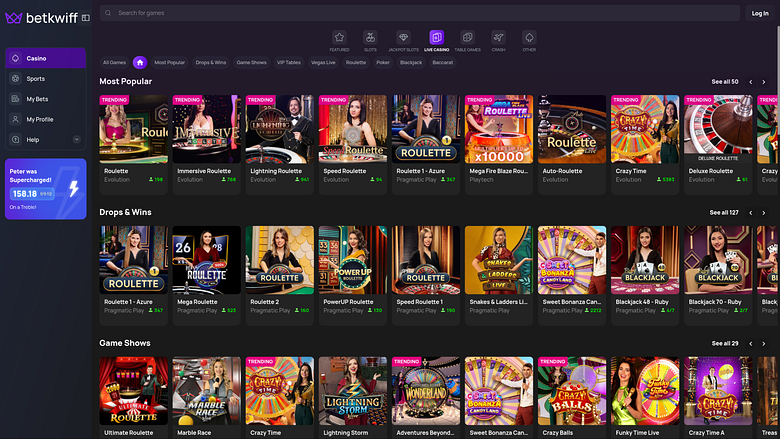This screenshot has height=439, width=780.
Task: Open Lightning Roulette game thumbnail
Action: tap(280, 129)
